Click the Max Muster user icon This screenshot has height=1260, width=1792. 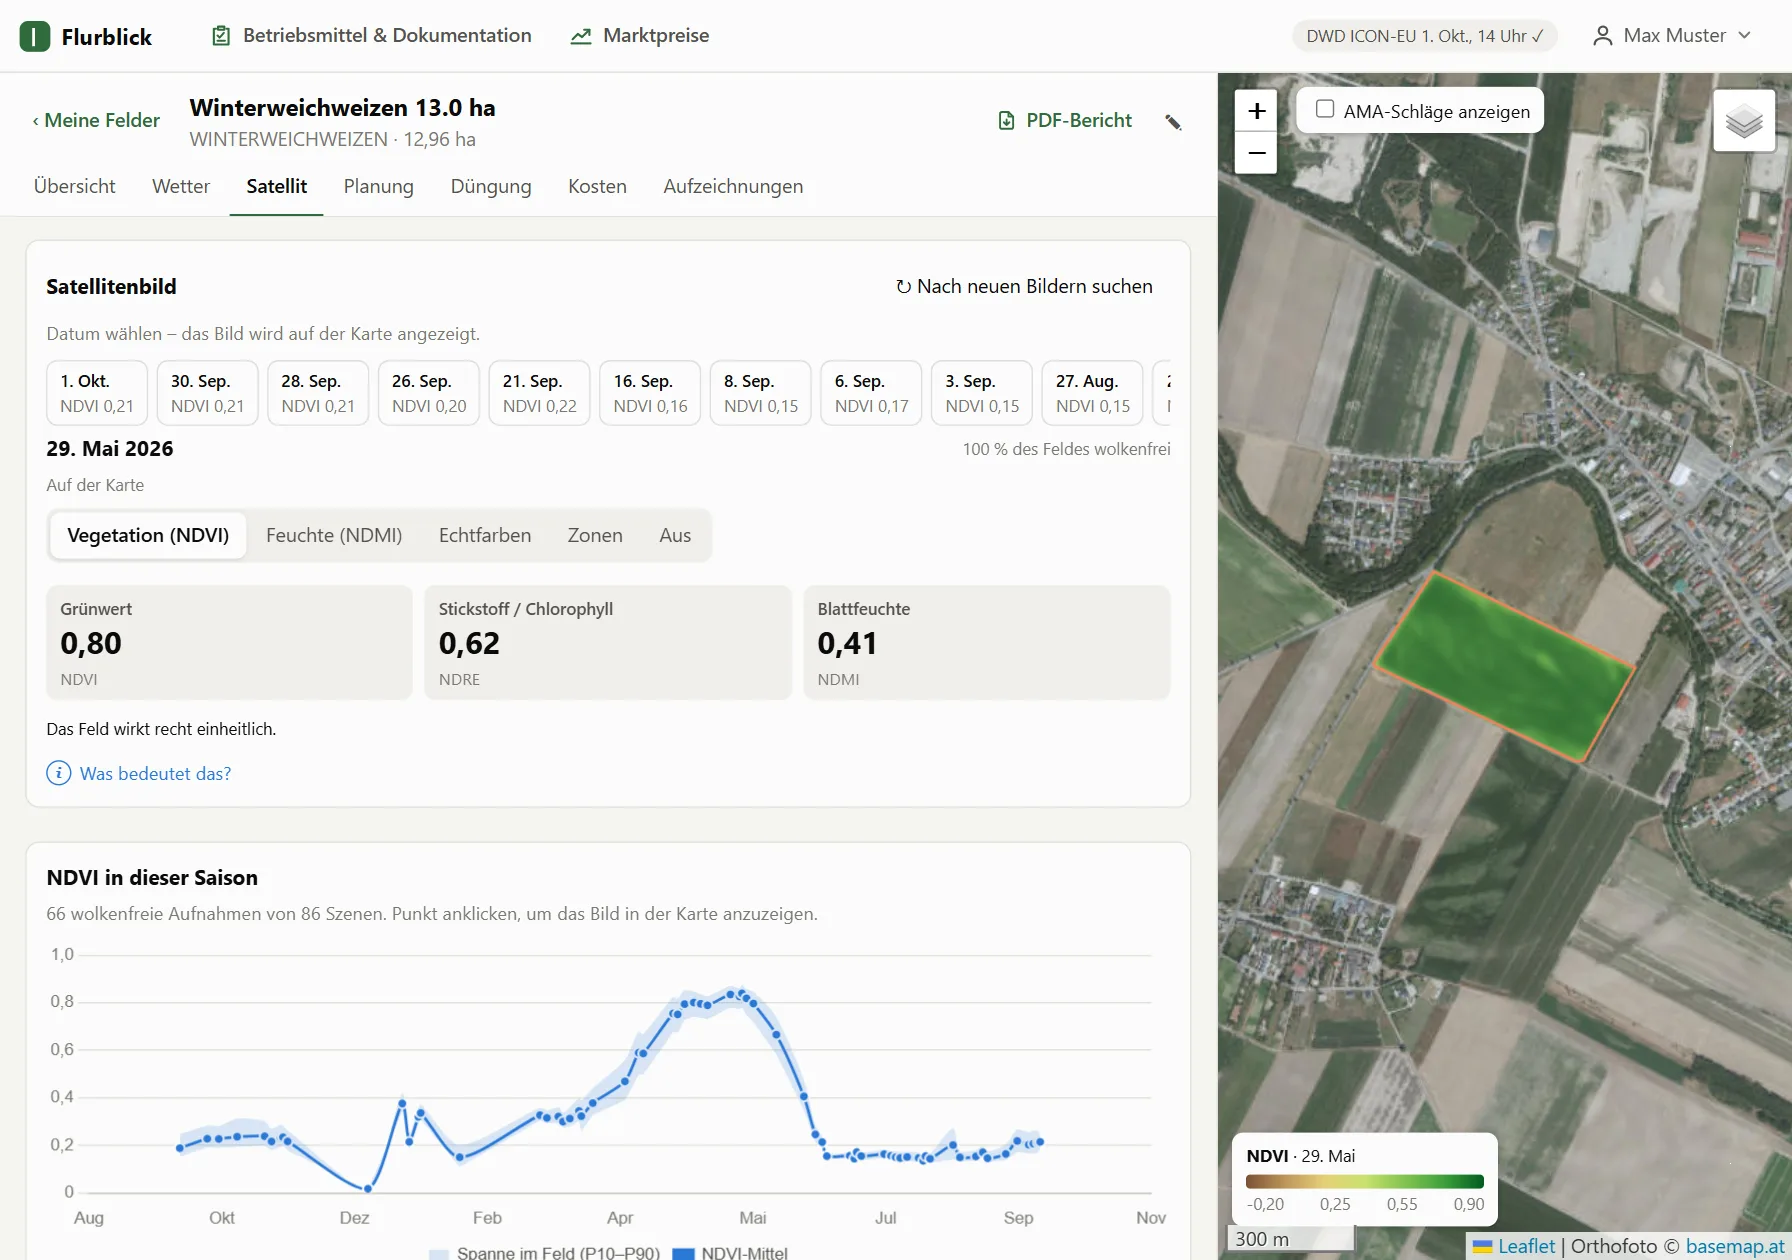tap(1602, 36)
